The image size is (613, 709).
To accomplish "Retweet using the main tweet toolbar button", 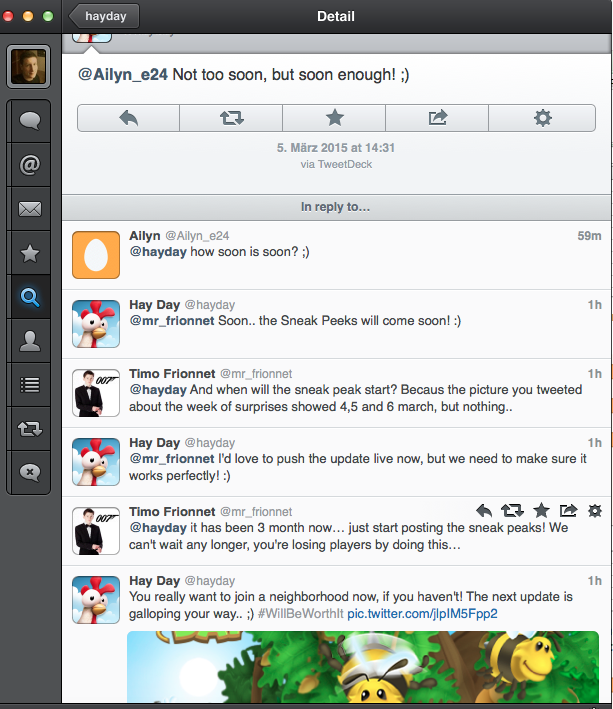I will pyautogui.click(x=231, y=118).
